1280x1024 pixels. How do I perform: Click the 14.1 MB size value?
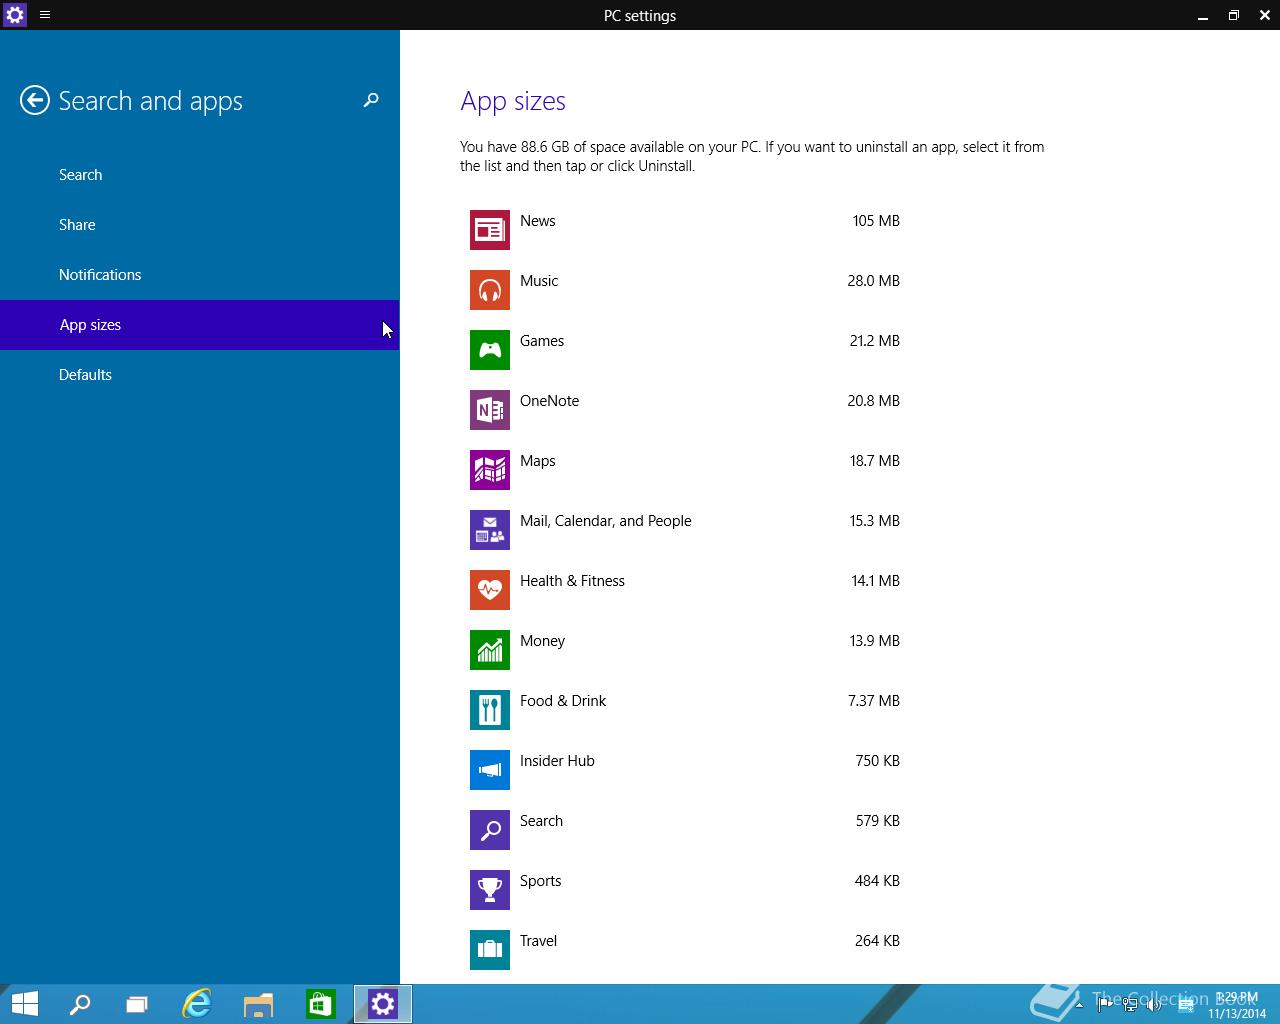point(876,581)
